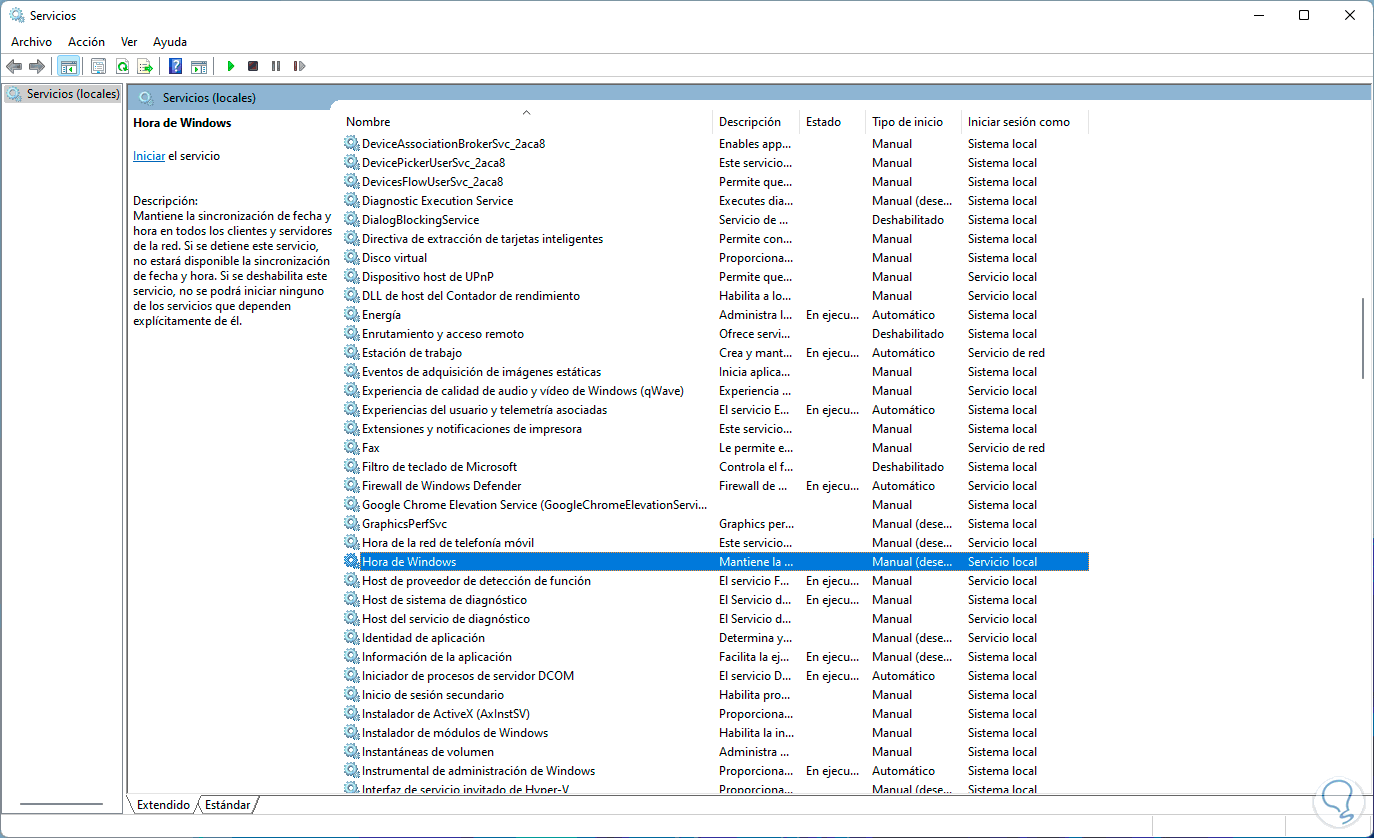Select Instrumental de administración de Windows
Viewport: 1374px width, 838px height.
pos(715,771)
